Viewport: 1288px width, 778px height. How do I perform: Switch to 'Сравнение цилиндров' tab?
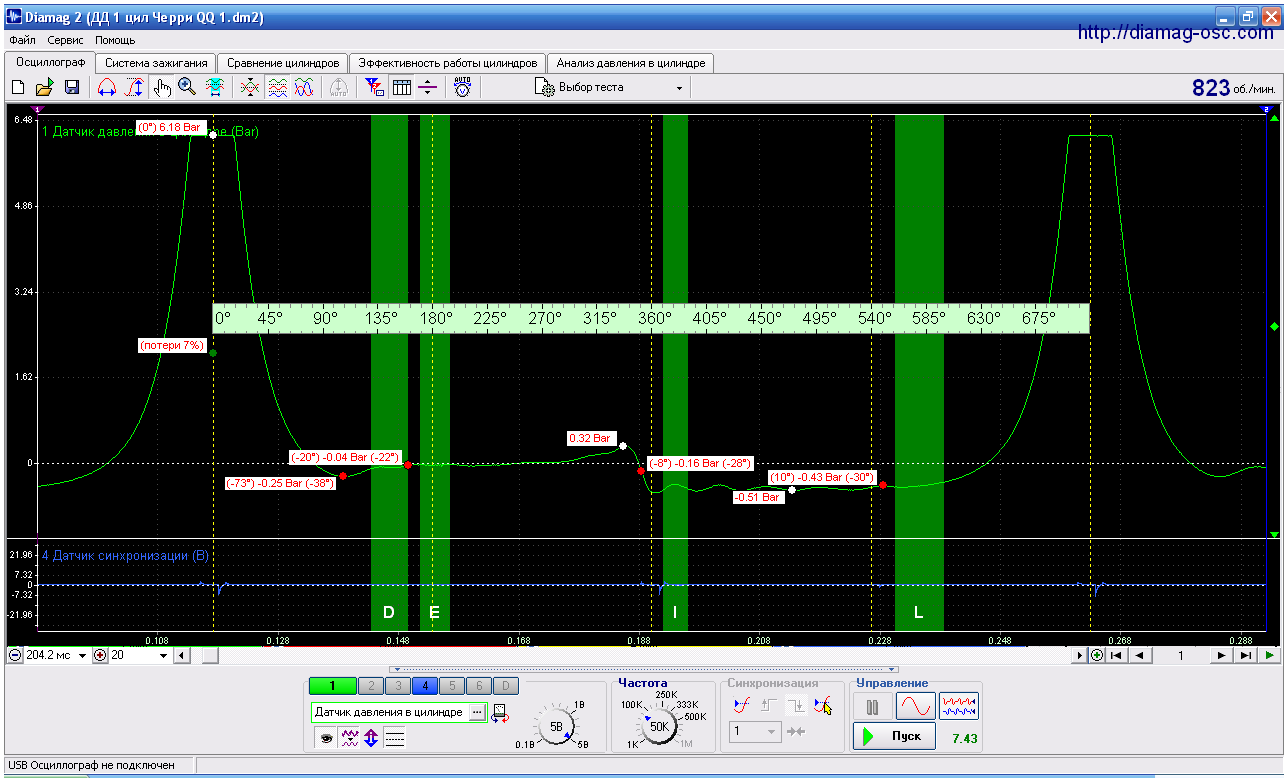click(x=283, y=63)
